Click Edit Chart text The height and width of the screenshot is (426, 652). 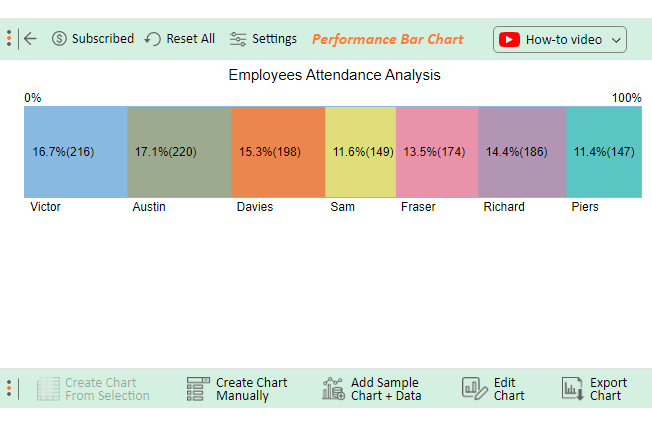(509, 389)
